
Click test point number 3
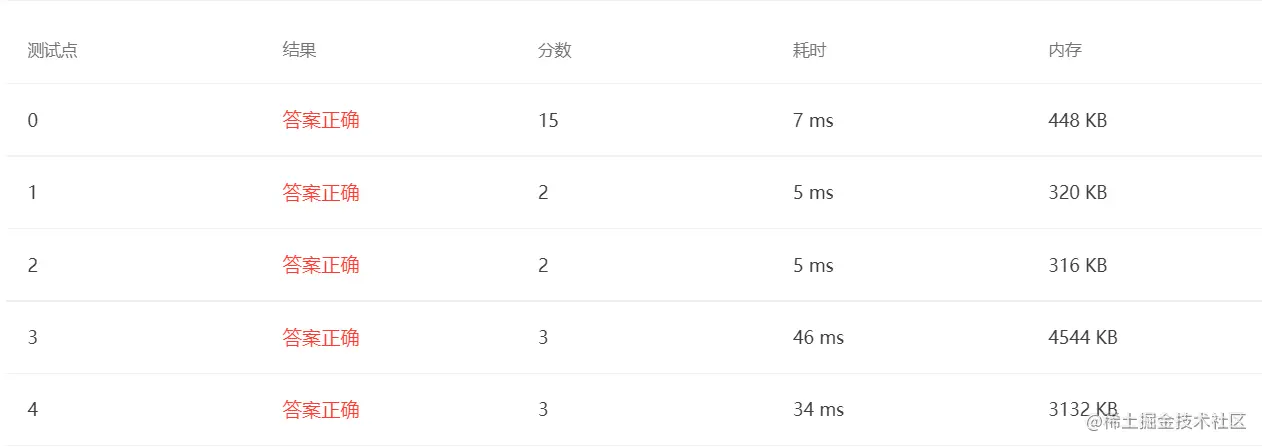click(x=33, y=338)
